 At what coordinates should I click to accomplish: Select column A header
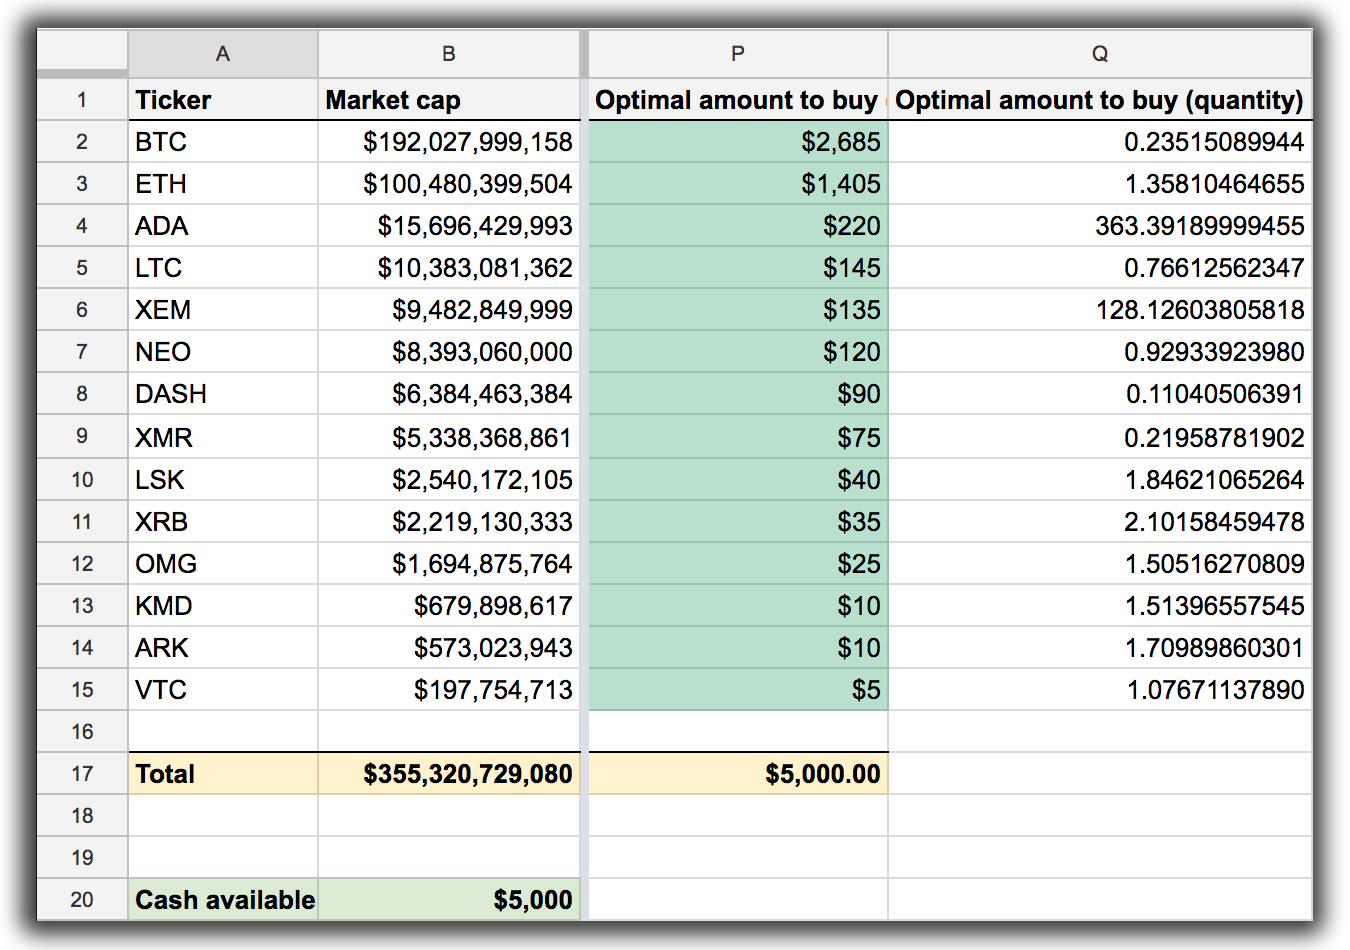pos(222,54)
